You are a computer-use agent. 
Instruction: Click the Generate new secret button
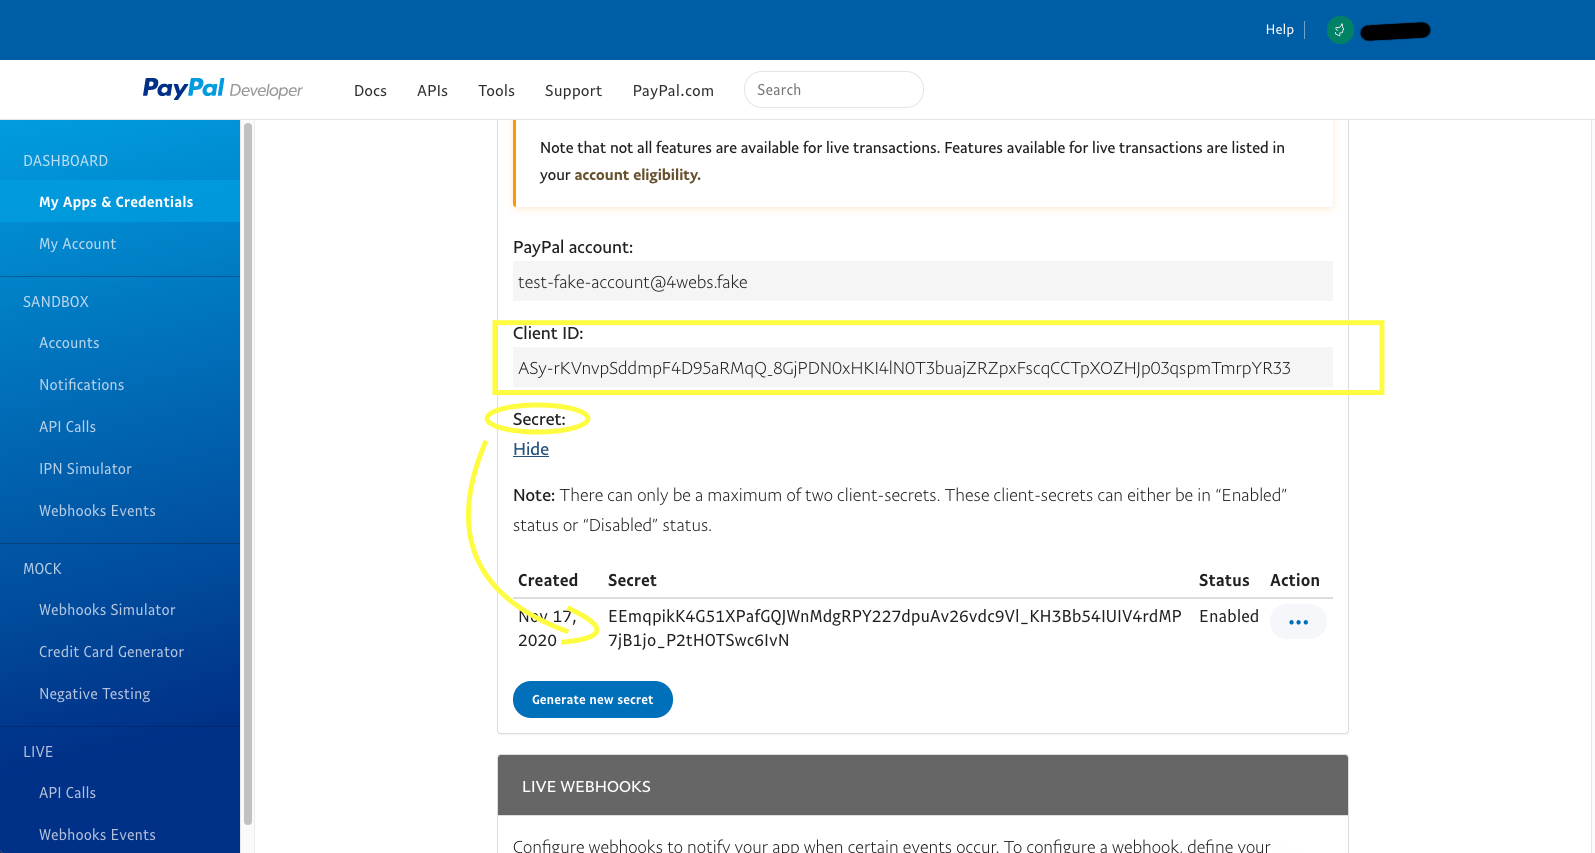593,699
